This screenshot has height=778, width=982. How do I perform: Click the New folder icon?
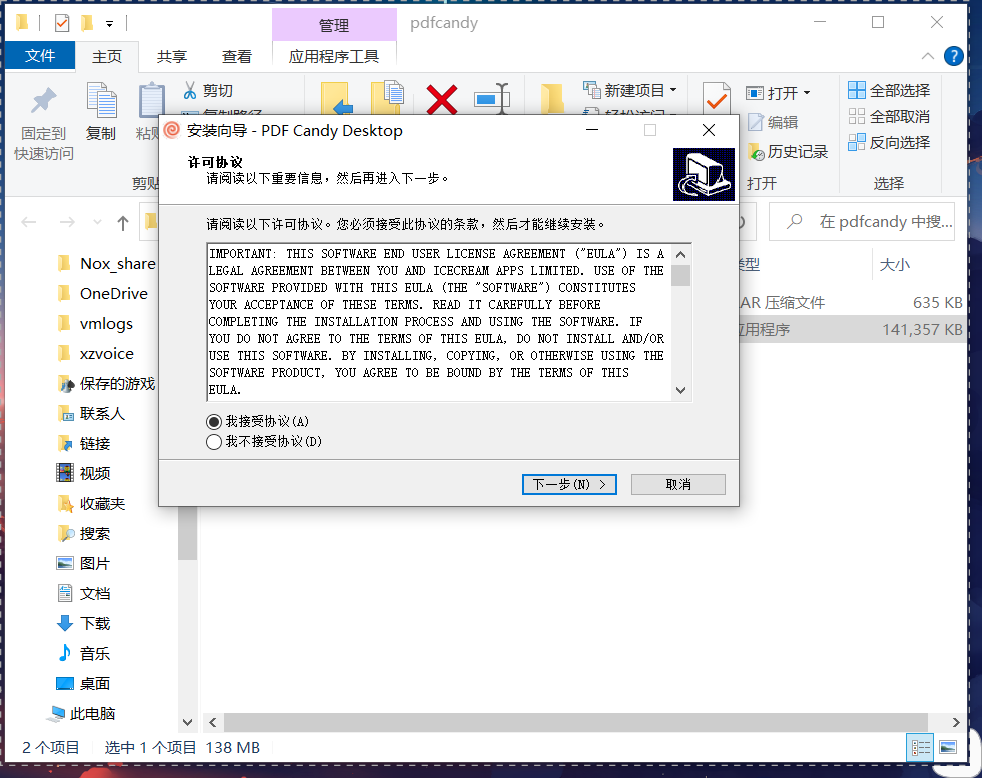[552, 99]
